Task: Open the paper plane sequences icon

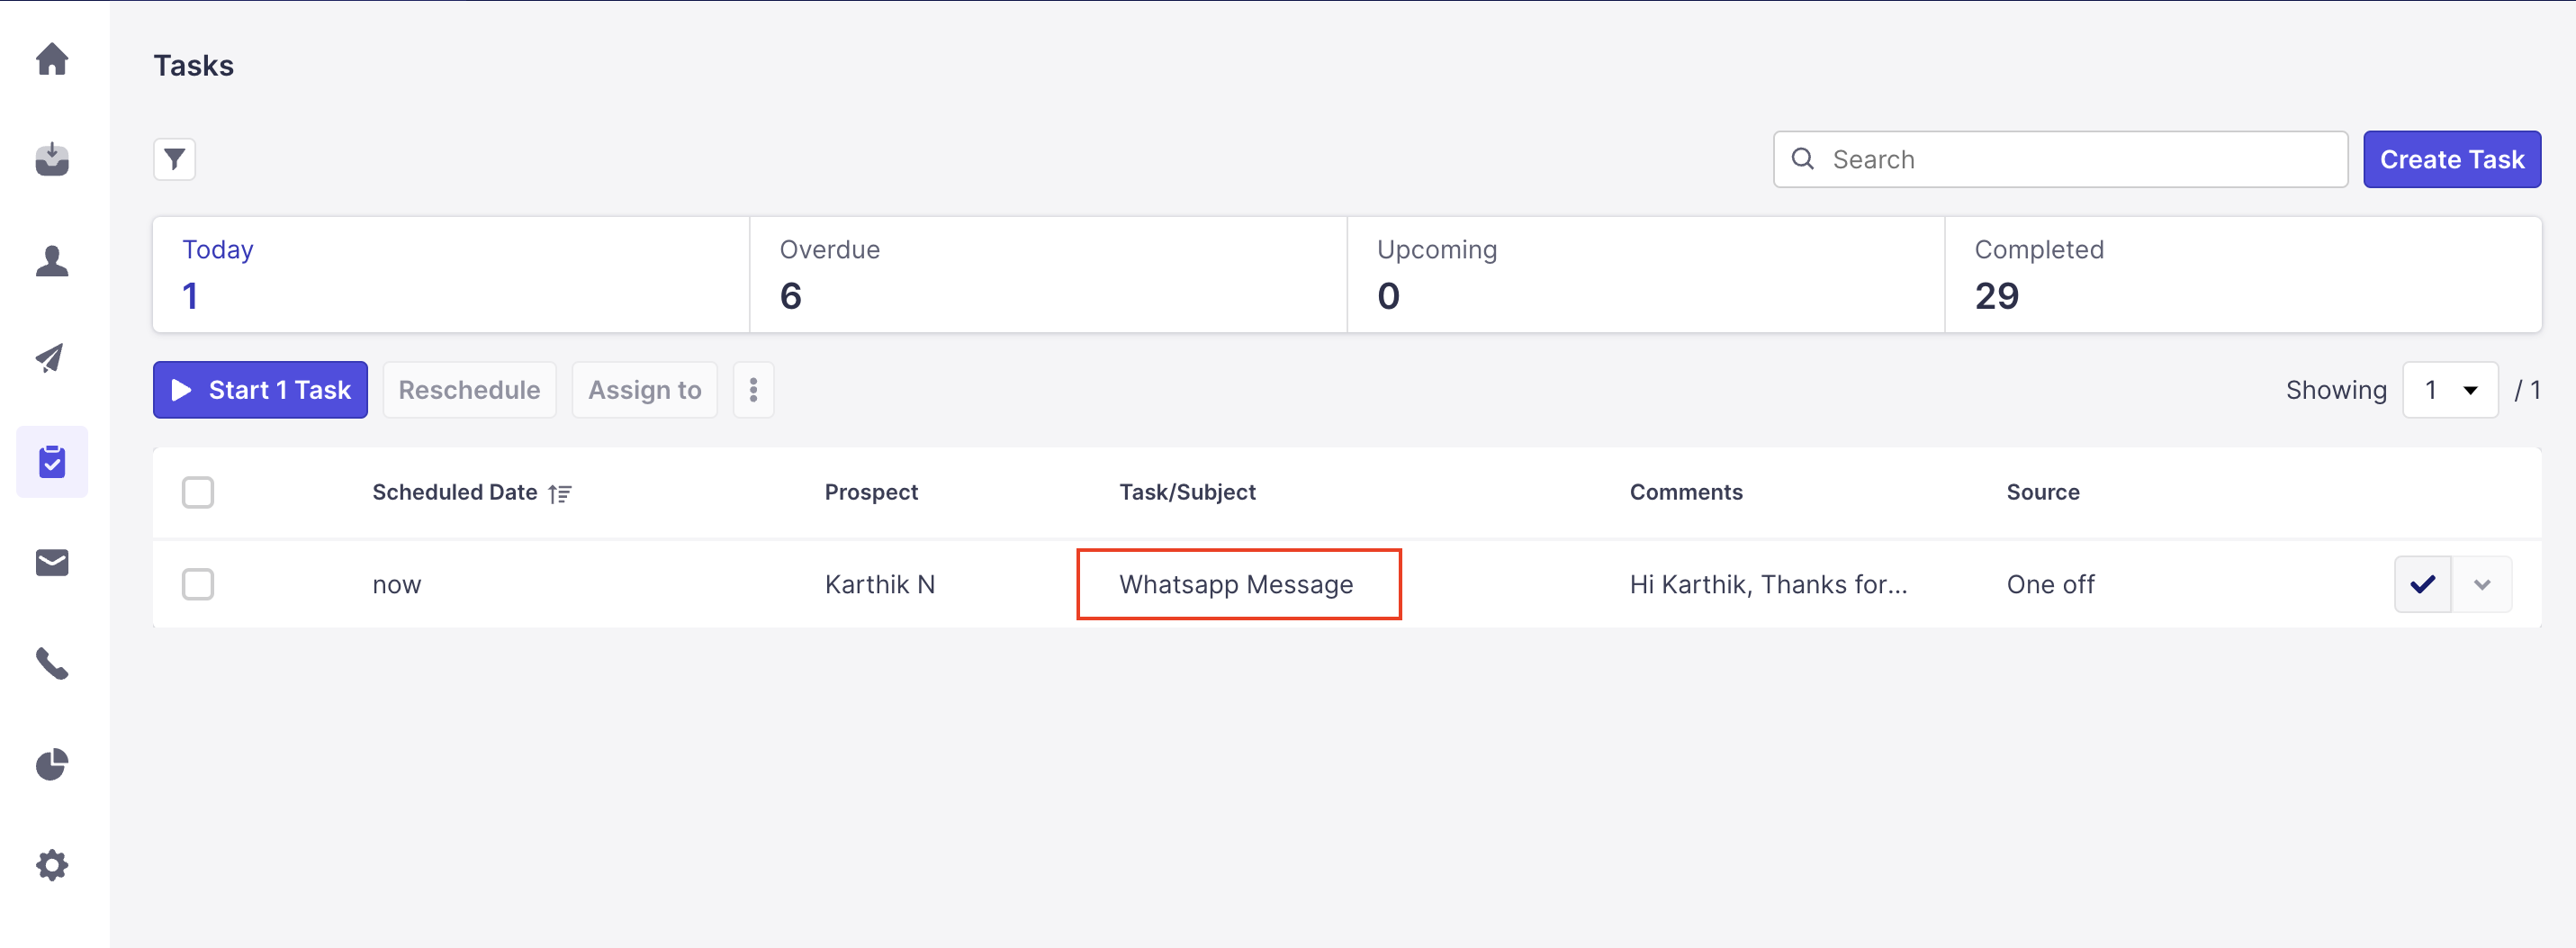Action: pos(52,359)
